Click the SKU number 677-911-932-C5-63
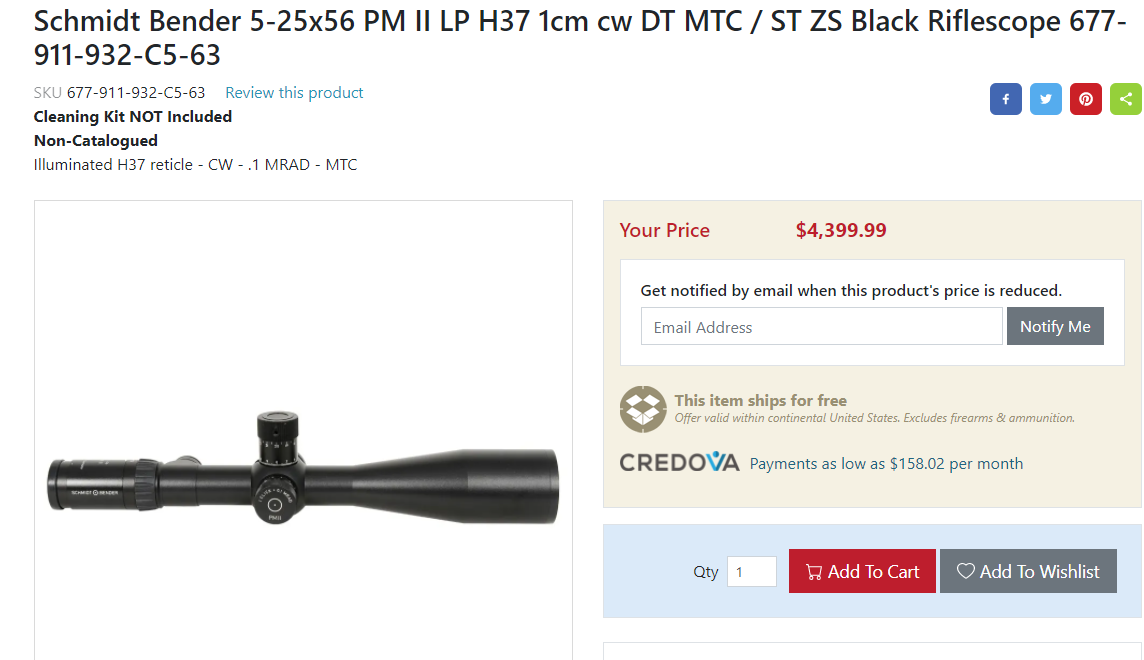 click(136, 93)
